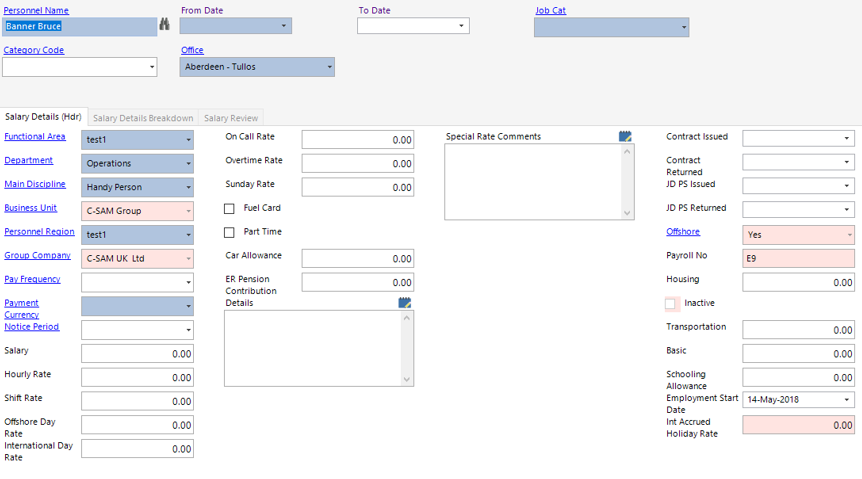The width and height of the screenshot is (862, 479).
Task: Open the To Date dropdown
Action: (461, 26)
